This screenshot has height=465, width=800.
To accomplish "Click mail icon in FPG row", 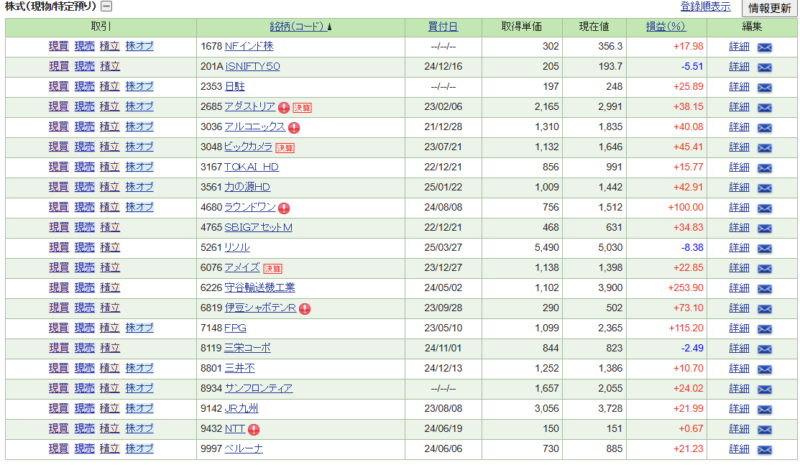I will tap(764, 329).
